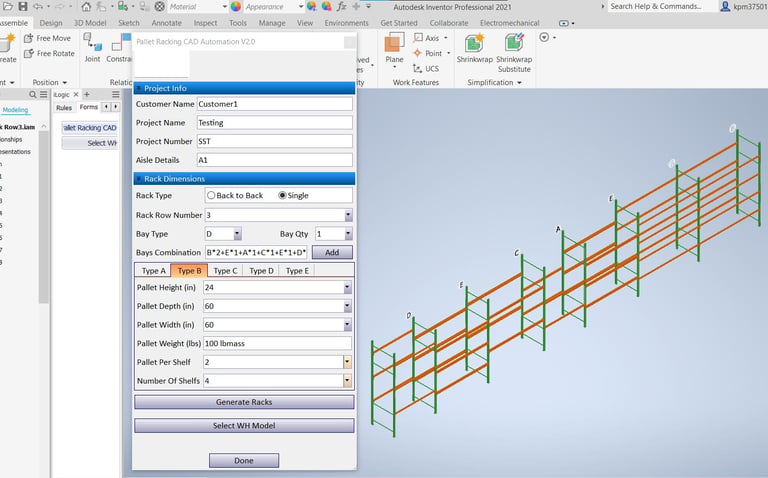
Task: Open Rack Row Number dropdown
Action: pyautogui.click(x=348, y=215)
